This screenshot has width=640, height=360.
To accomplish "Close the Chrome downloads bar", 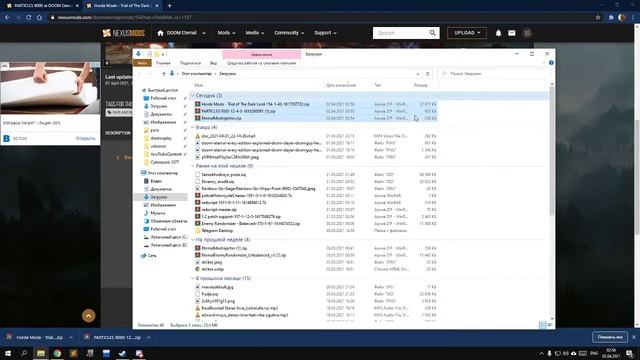I will 634,337.
